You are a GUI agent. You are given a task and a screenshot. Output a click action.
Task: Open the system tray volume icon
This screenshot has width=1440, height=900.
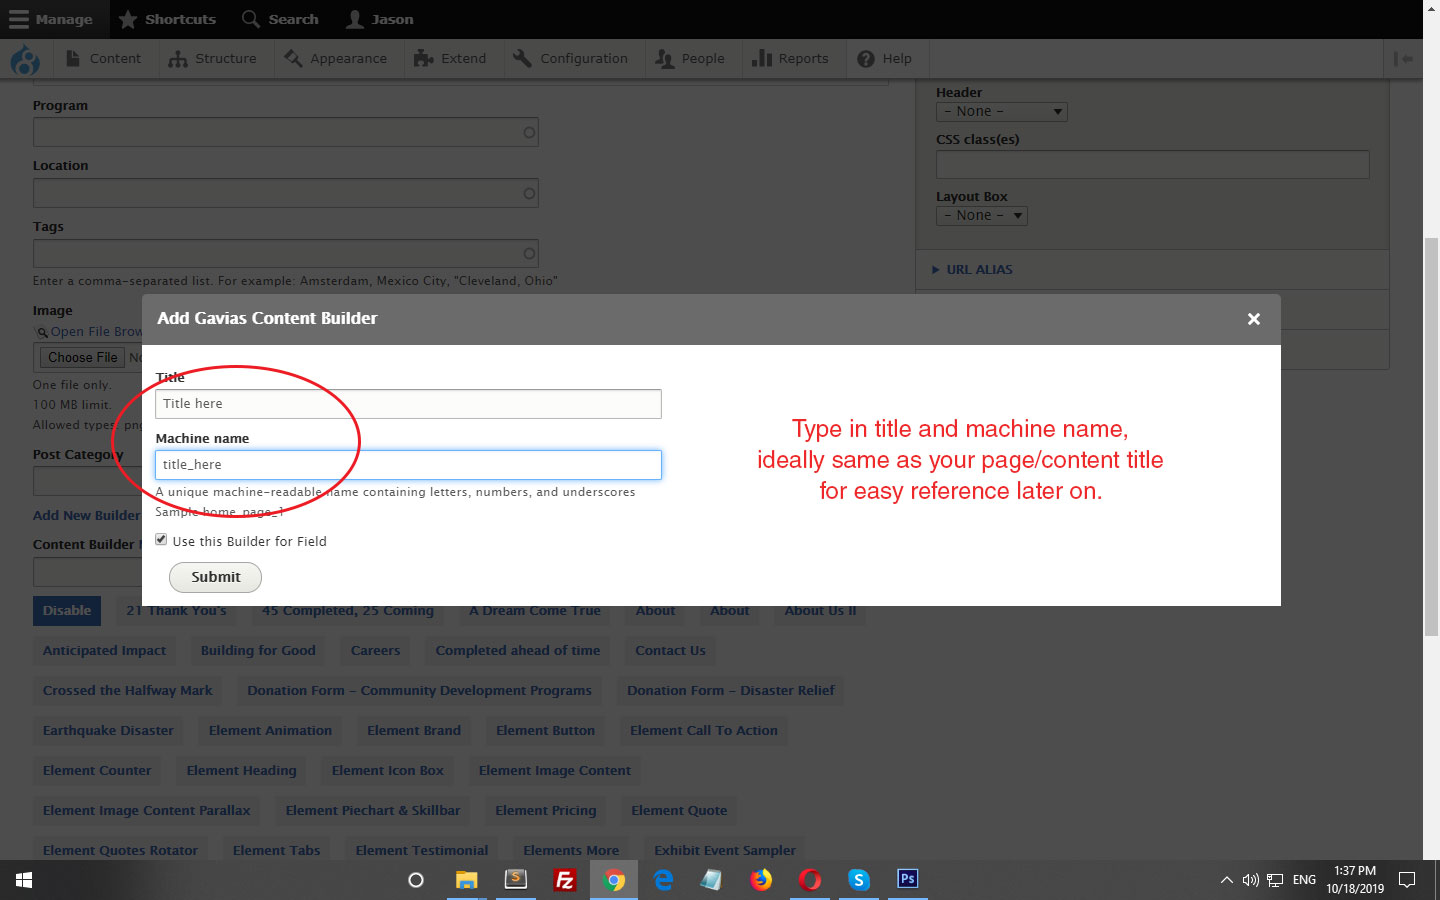pyautogui.click(x=1250, y=880)
